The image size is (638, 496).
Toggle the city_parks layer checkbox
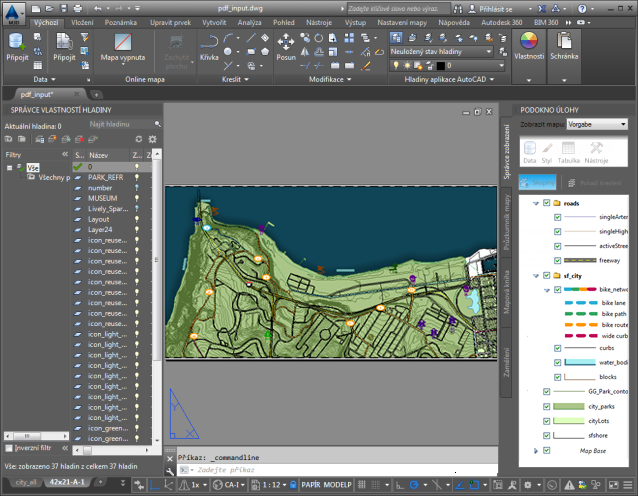547,406
